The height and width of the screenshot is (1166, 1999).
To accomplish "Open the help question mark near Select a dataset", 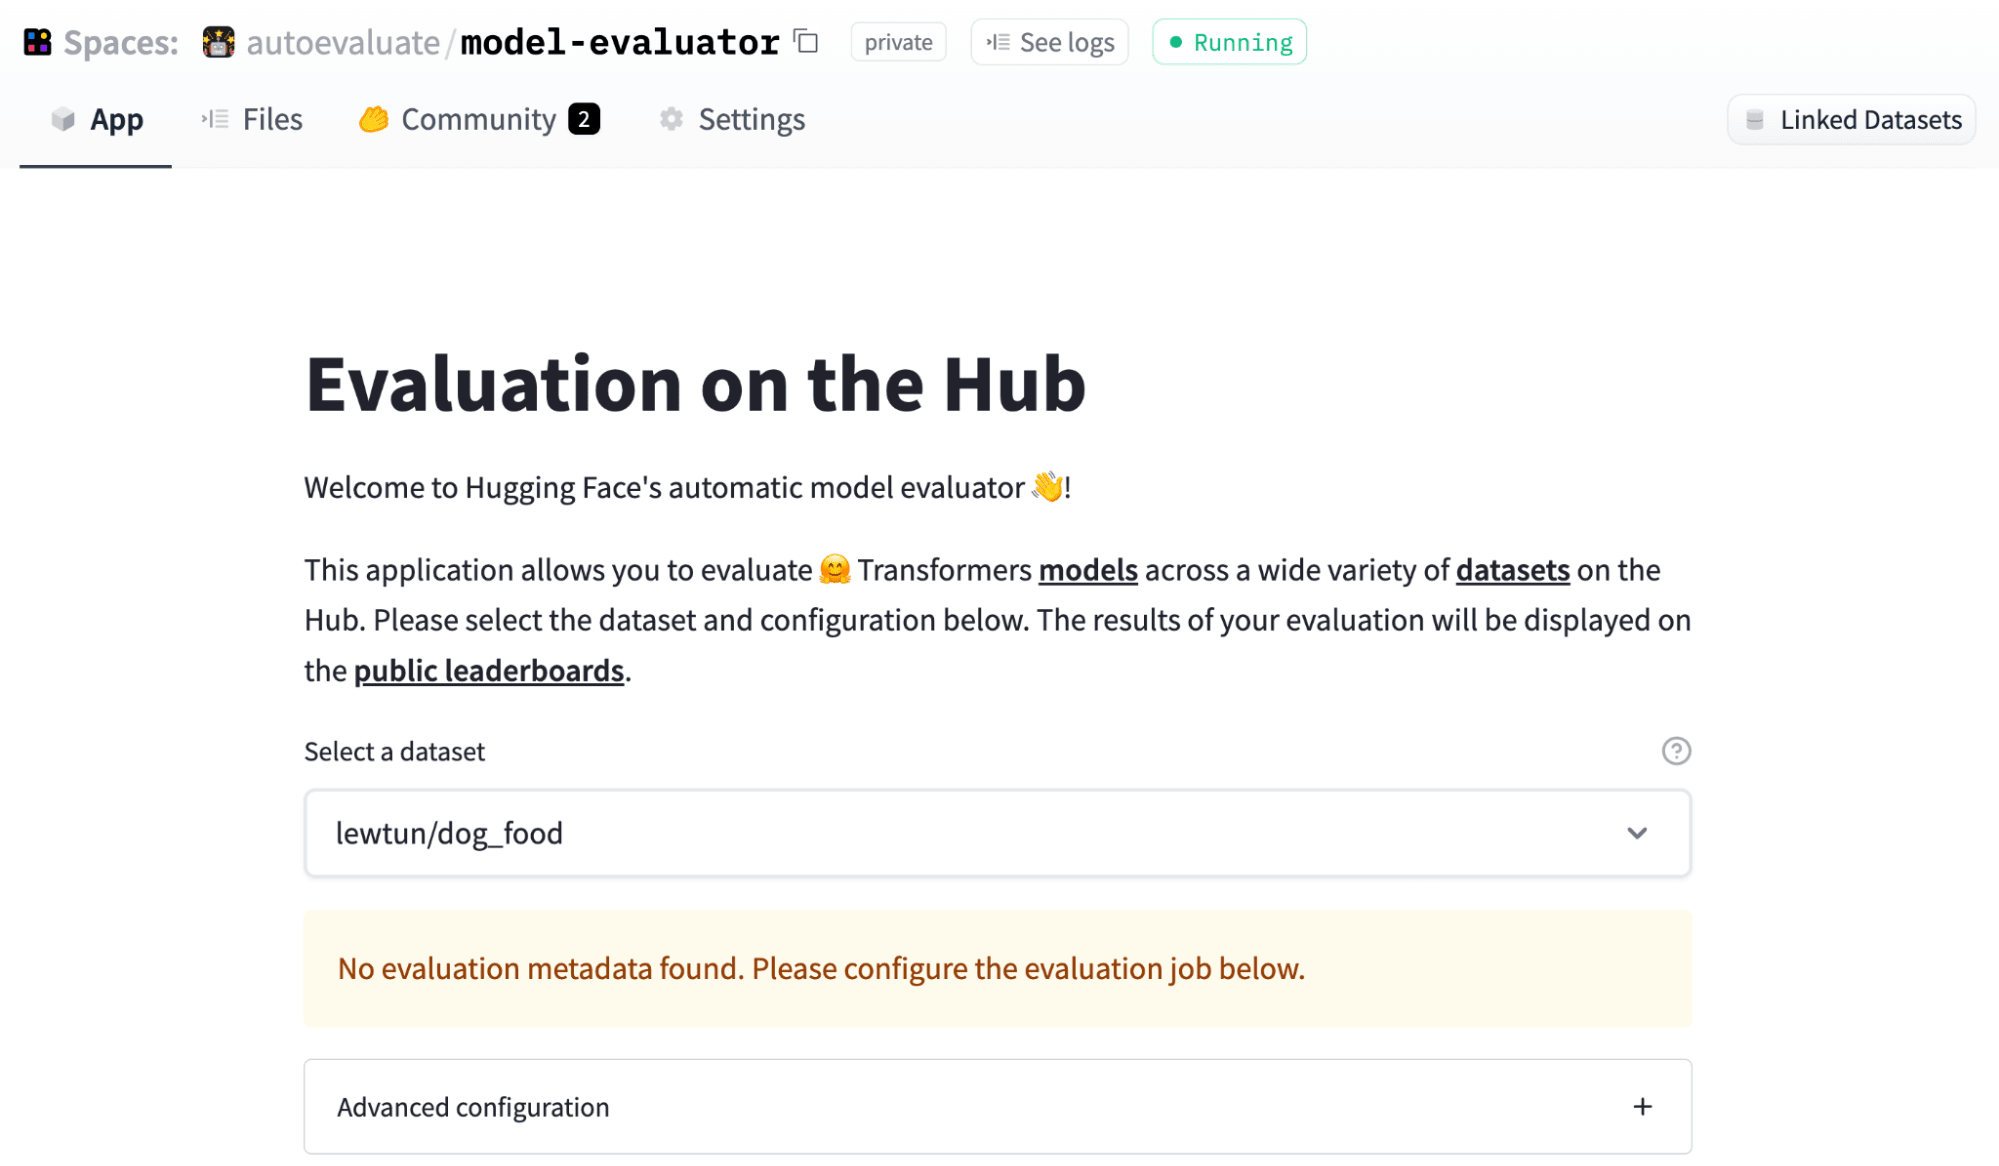I will click(1677, 751).
